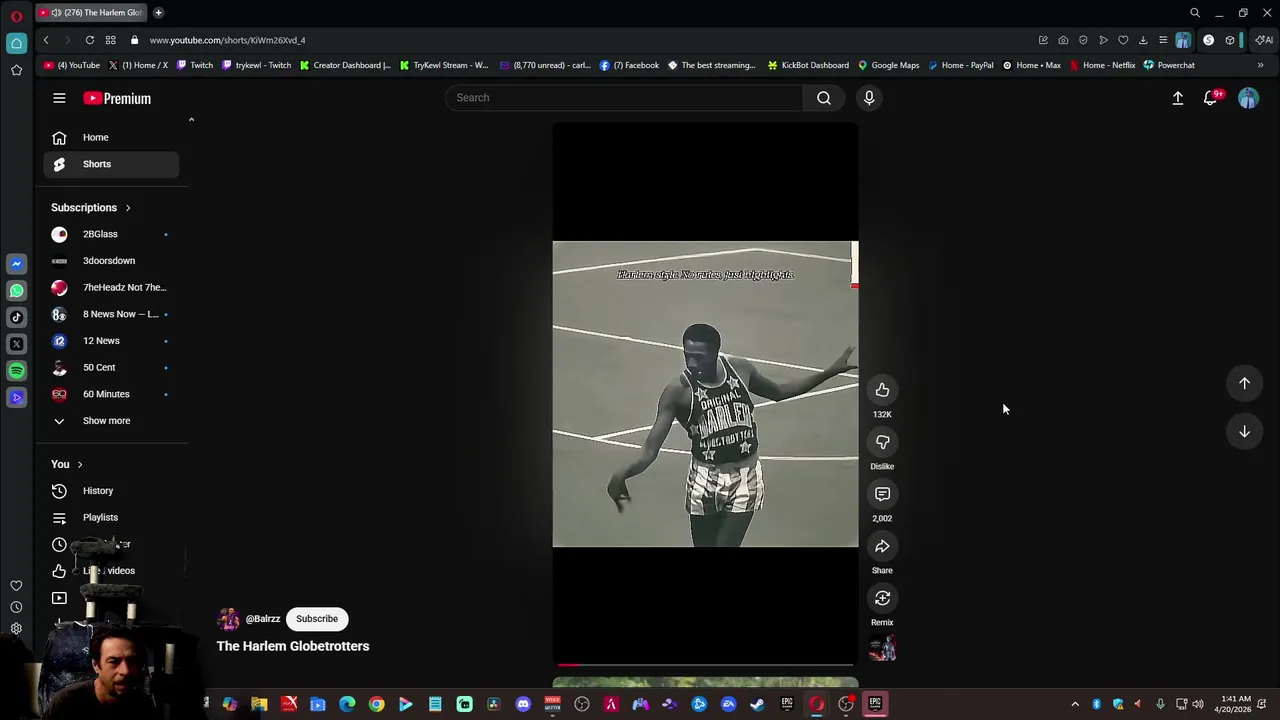Viewport: 1280px width, 720px height.
Task: Open a new browser tab
Action: tap(158, 13)
